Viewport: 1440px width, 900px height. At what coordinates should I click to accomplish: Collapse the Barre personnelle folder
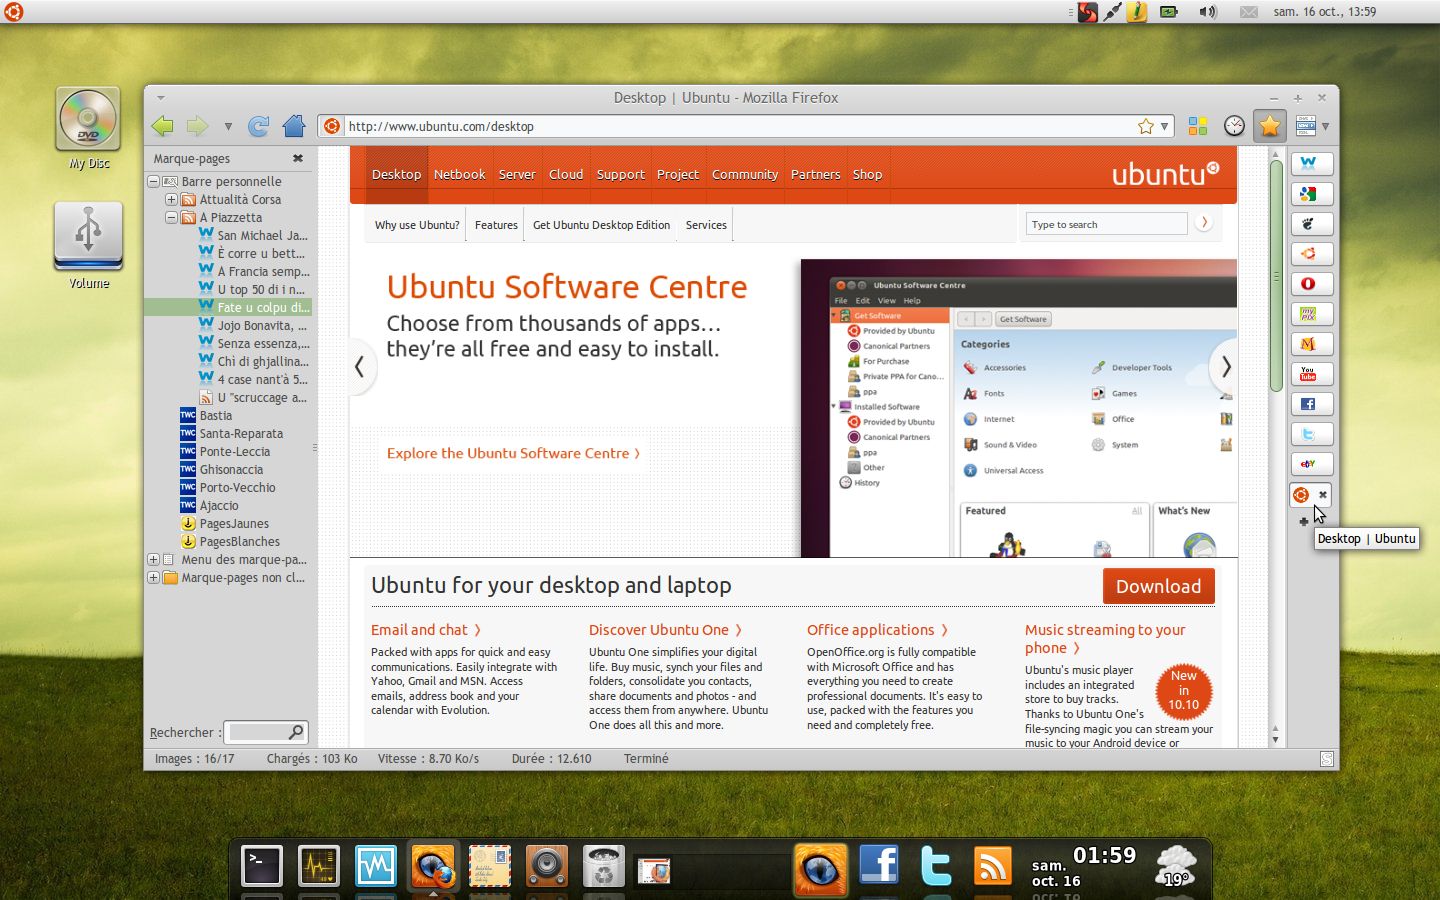pos(154,181)
